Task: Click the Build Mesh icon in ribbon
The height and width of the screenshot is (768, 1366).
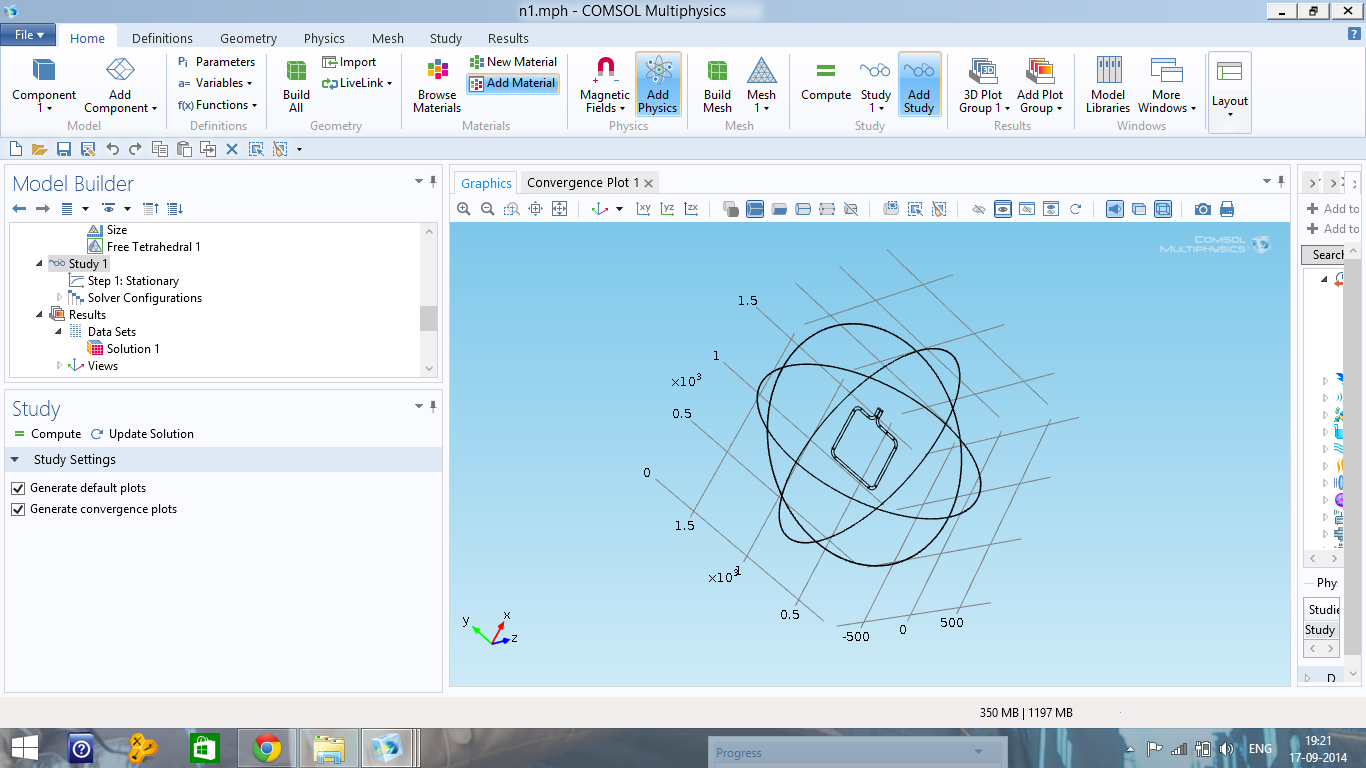Action: pos(717,85)
